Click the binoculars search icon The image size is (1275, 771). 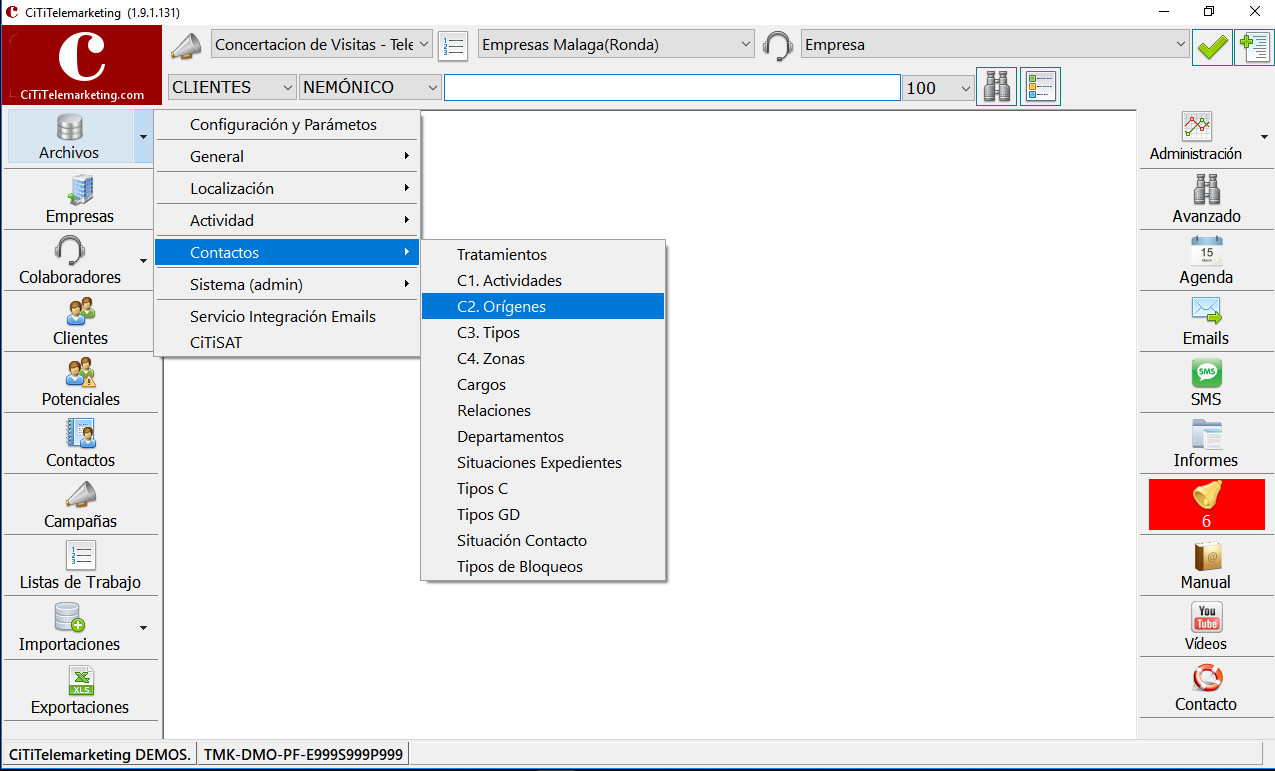coord(996,87)
